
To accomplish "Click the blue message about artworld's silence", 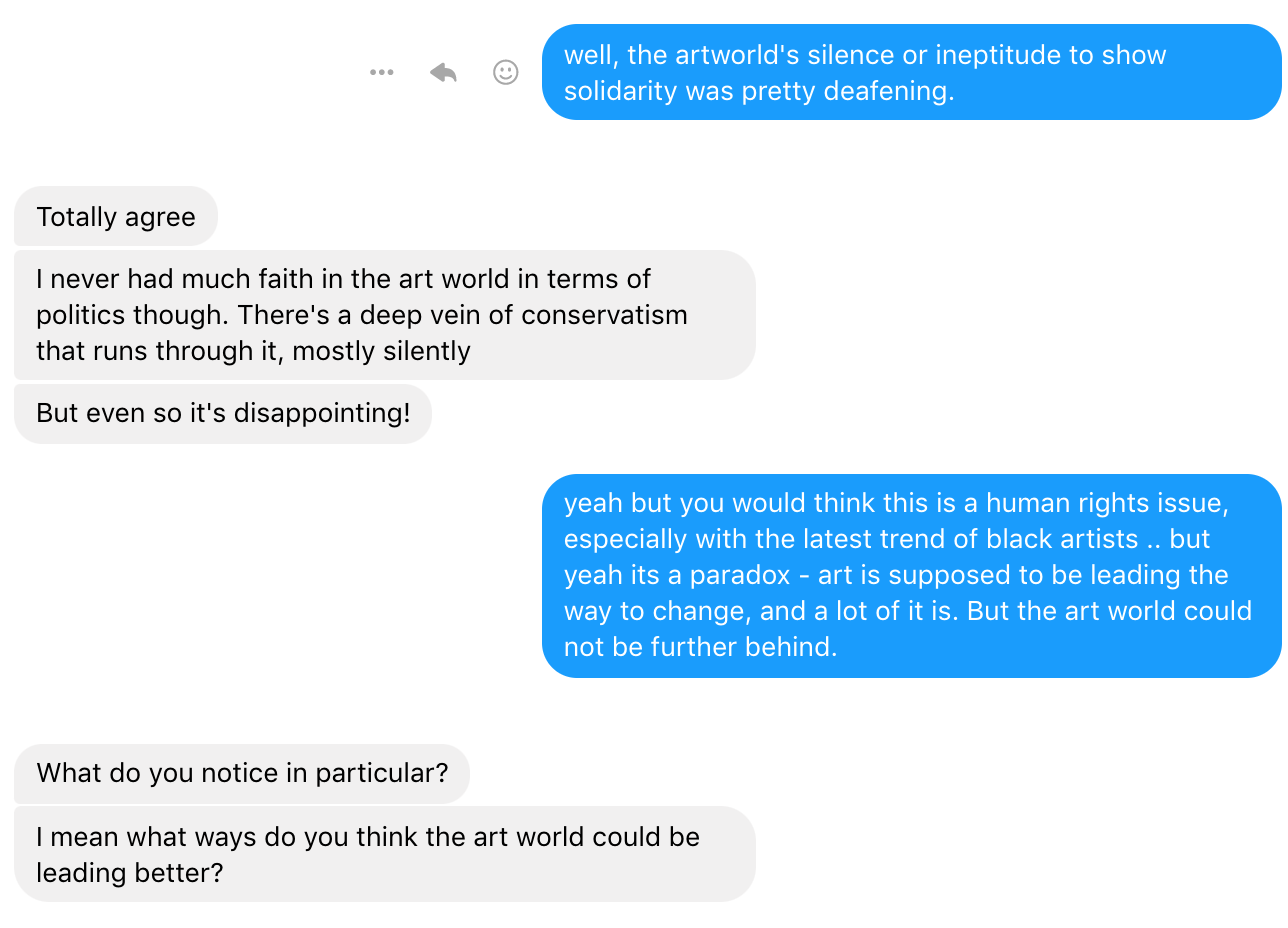I will pos(912,72).
